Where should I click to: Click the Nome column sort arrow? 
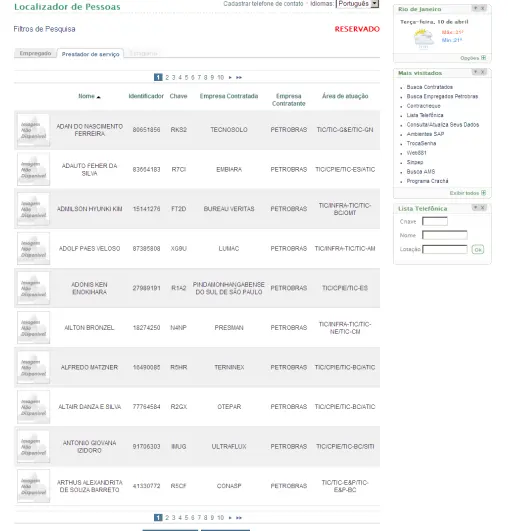click(99, 97)
